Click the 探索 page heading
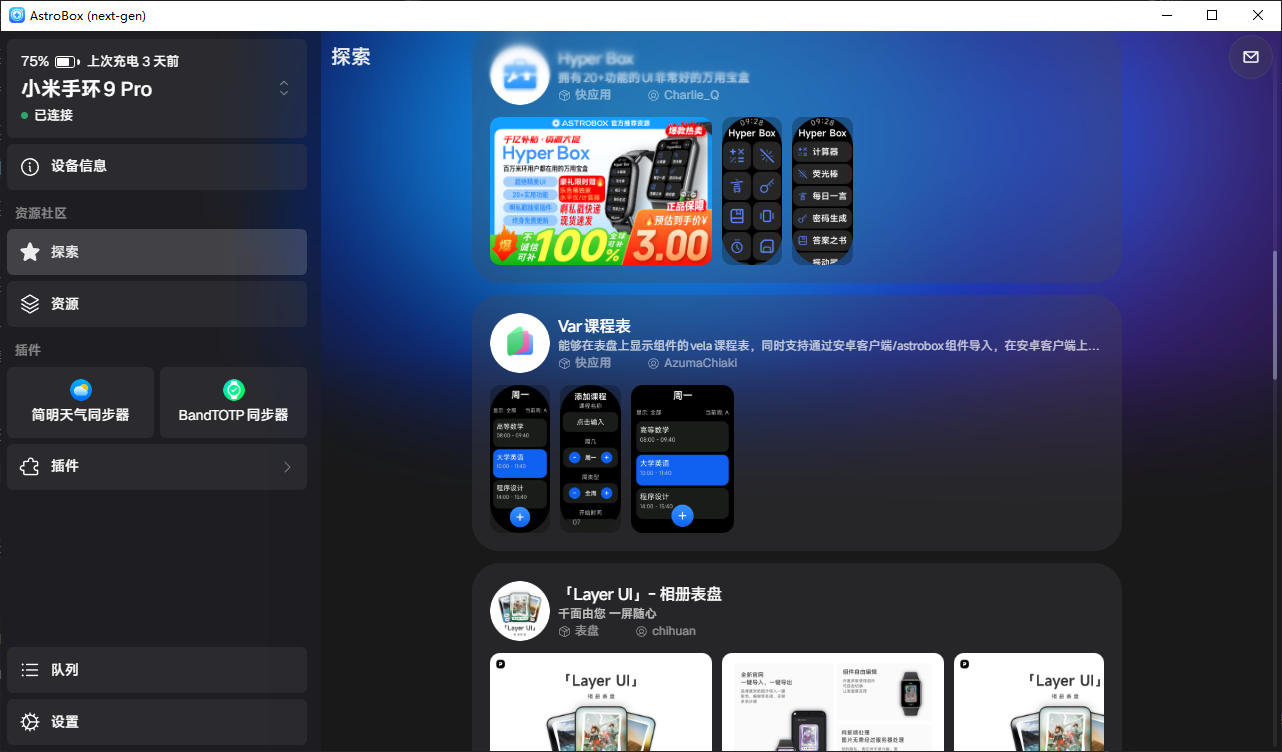 coord(351,57)
